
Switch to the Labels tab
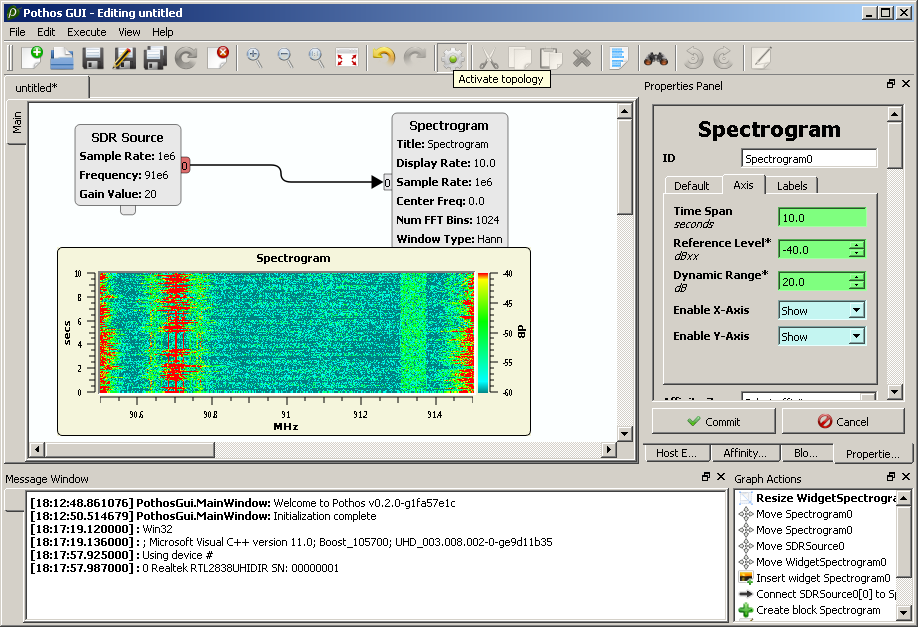tap(792, 185)
